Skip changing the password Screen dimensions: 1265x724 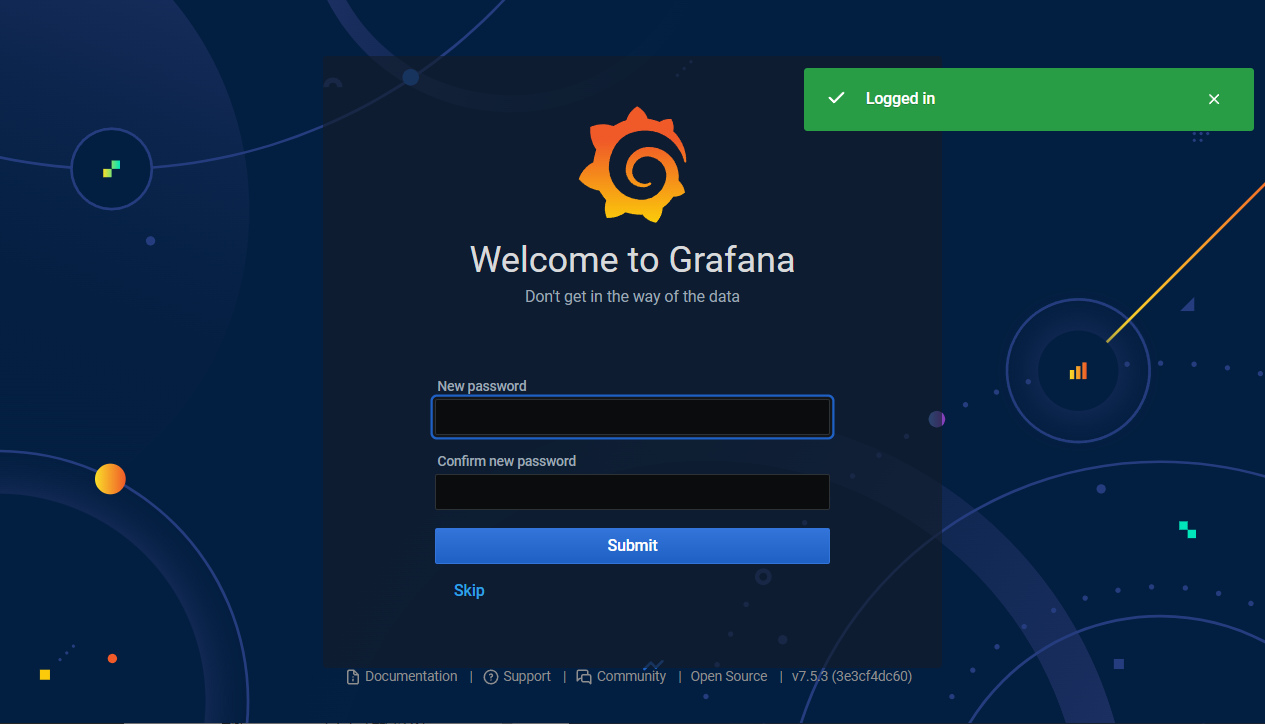click(469, 590)
